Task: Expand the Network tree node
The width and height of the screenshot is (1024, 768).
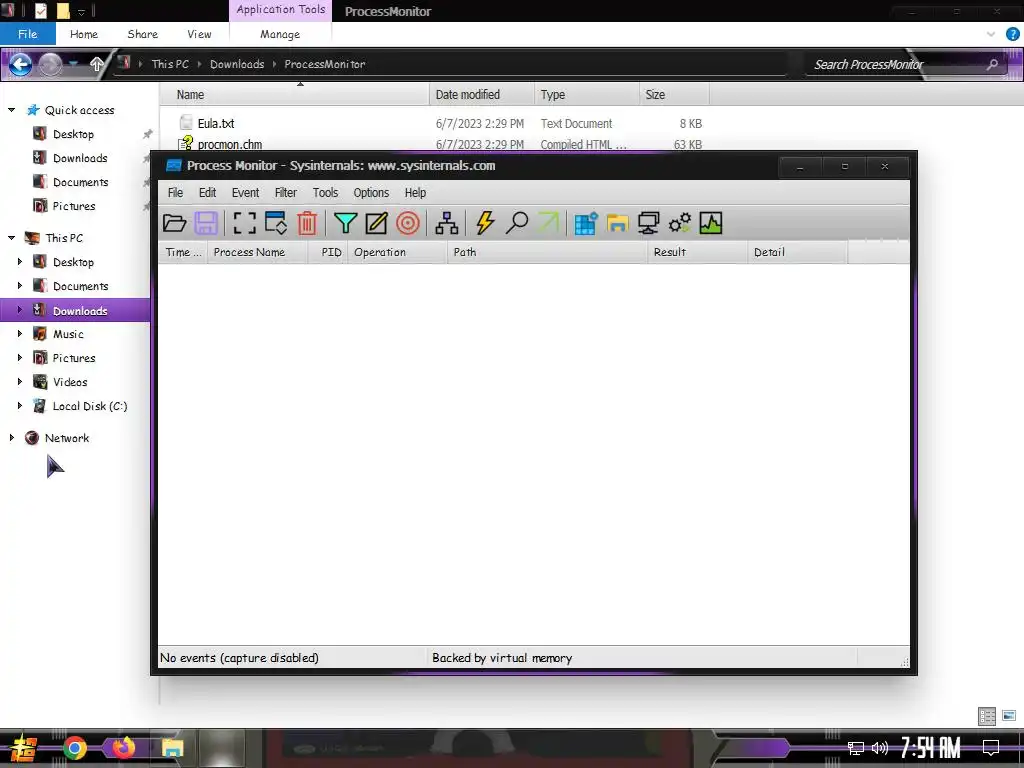Action: pos(12,438)
